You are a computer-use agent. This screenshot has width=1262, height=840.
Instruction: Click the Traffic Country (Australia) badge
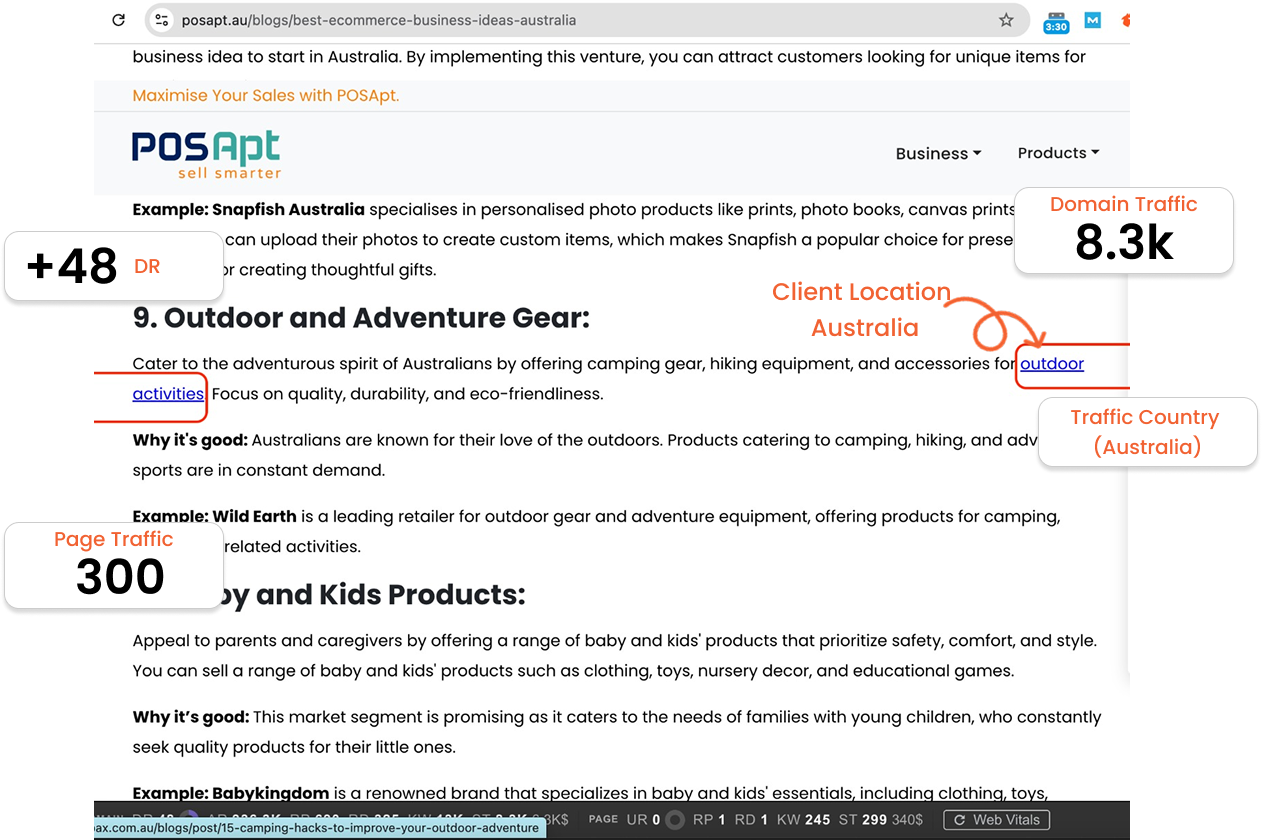[x=1144, y=432]
